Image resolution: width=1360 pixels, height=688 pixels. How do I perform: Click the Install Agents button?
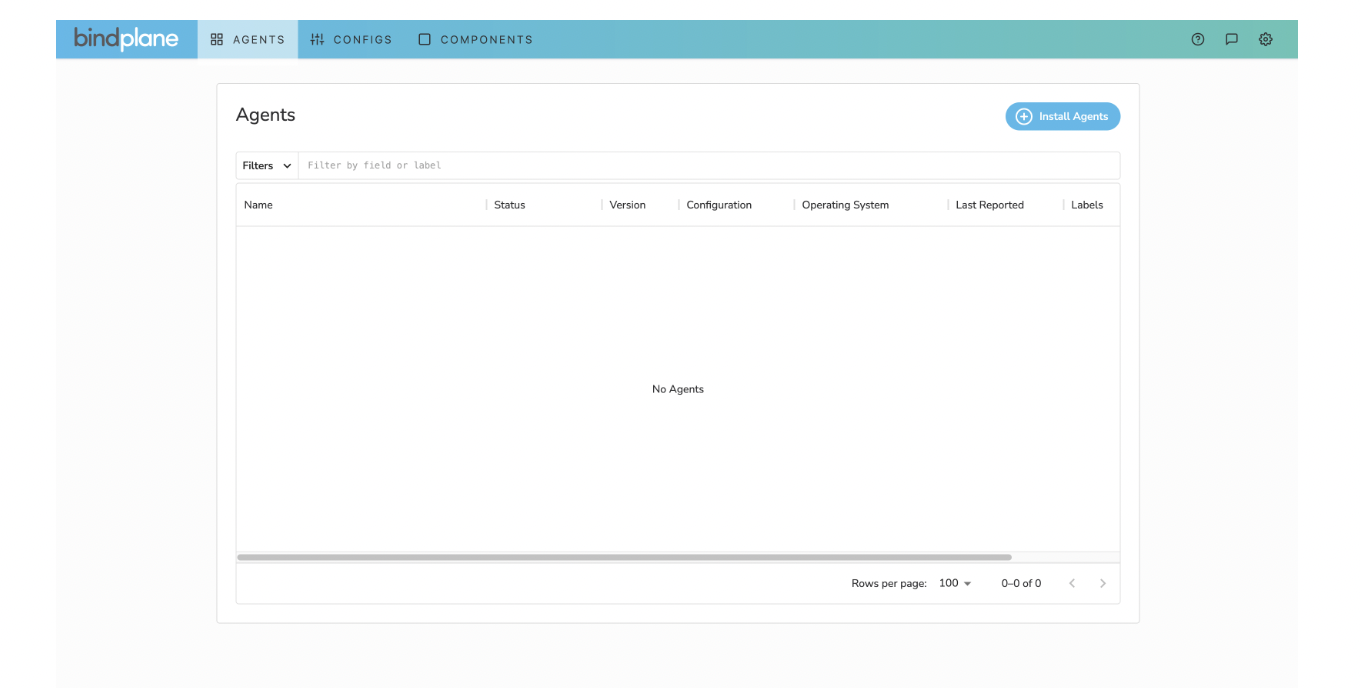coord(1063,116)
